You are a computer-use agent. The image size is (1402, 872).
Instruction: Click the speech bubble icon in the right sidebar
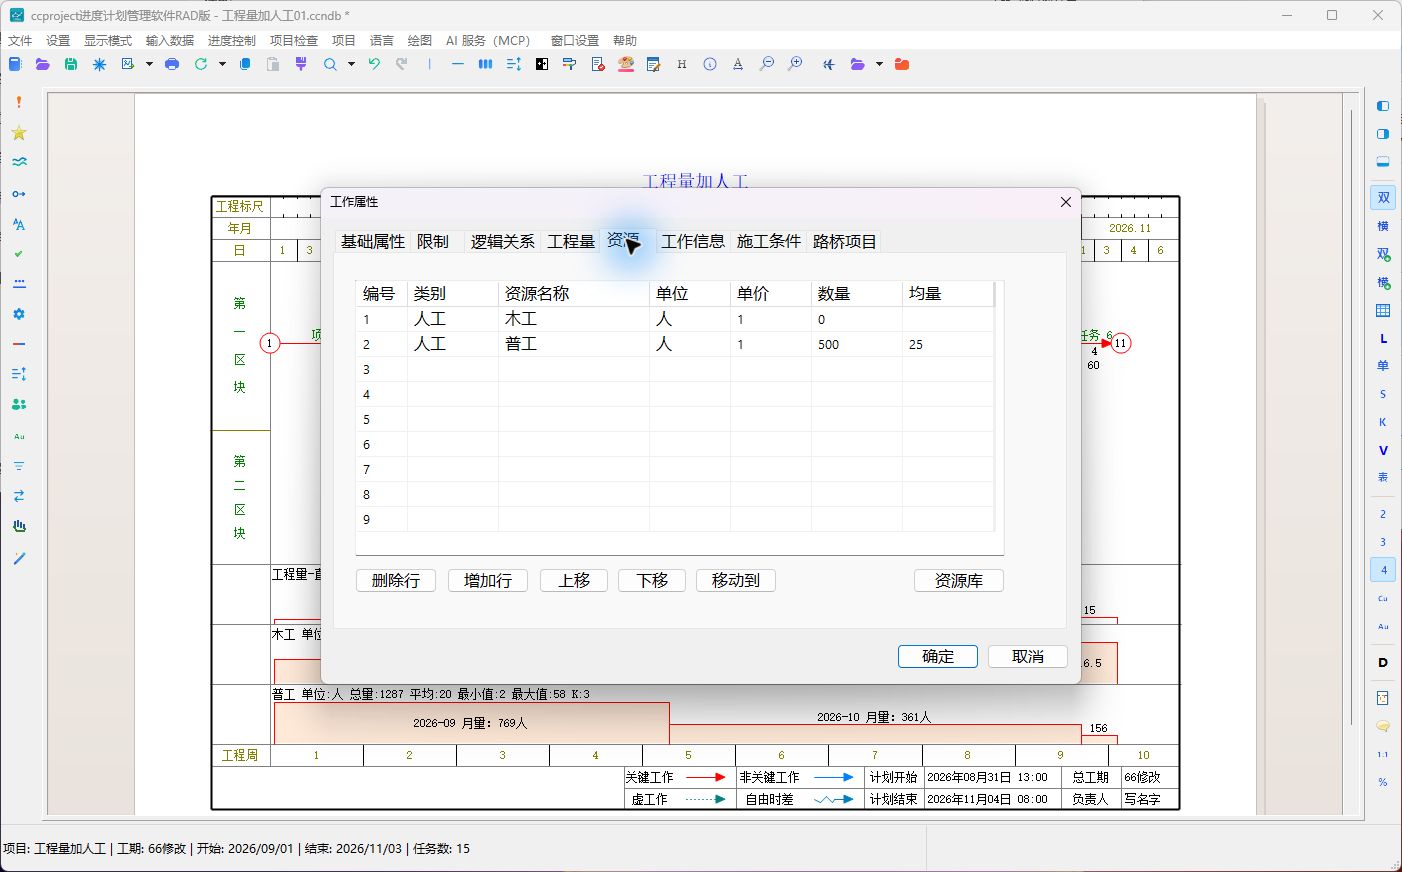pyautogui.click(x=1383, y=726)
